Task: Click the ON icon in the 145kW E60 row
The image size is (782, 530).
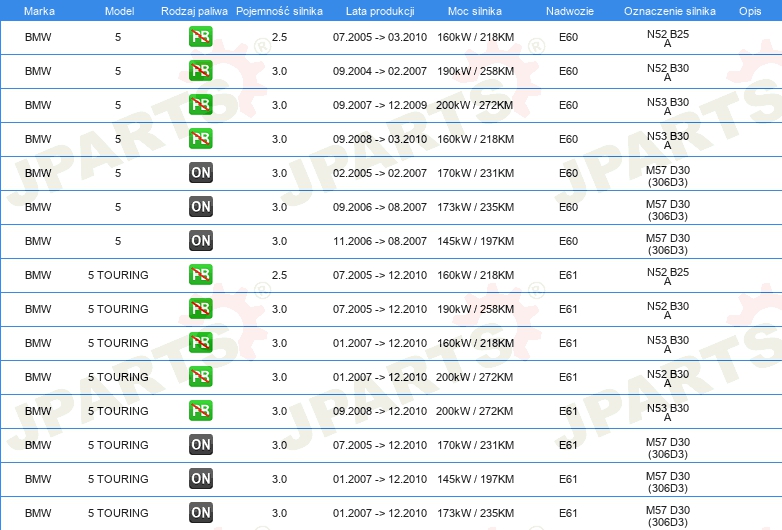Action: click(200, 240)
